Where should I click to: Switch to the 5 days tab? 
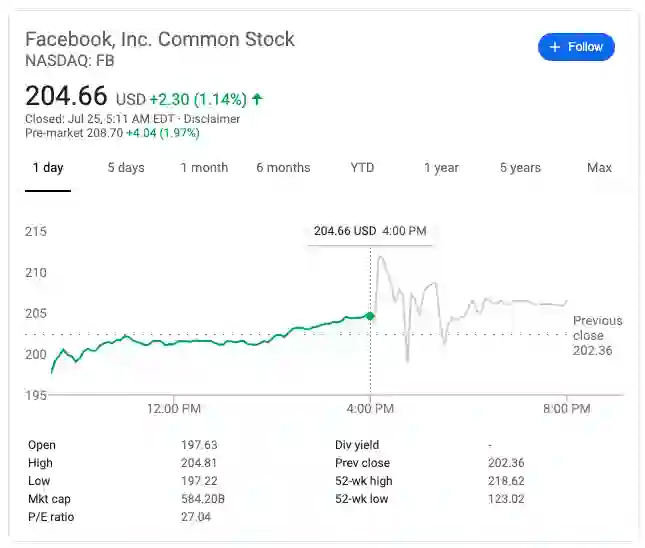tap(126, 168)
